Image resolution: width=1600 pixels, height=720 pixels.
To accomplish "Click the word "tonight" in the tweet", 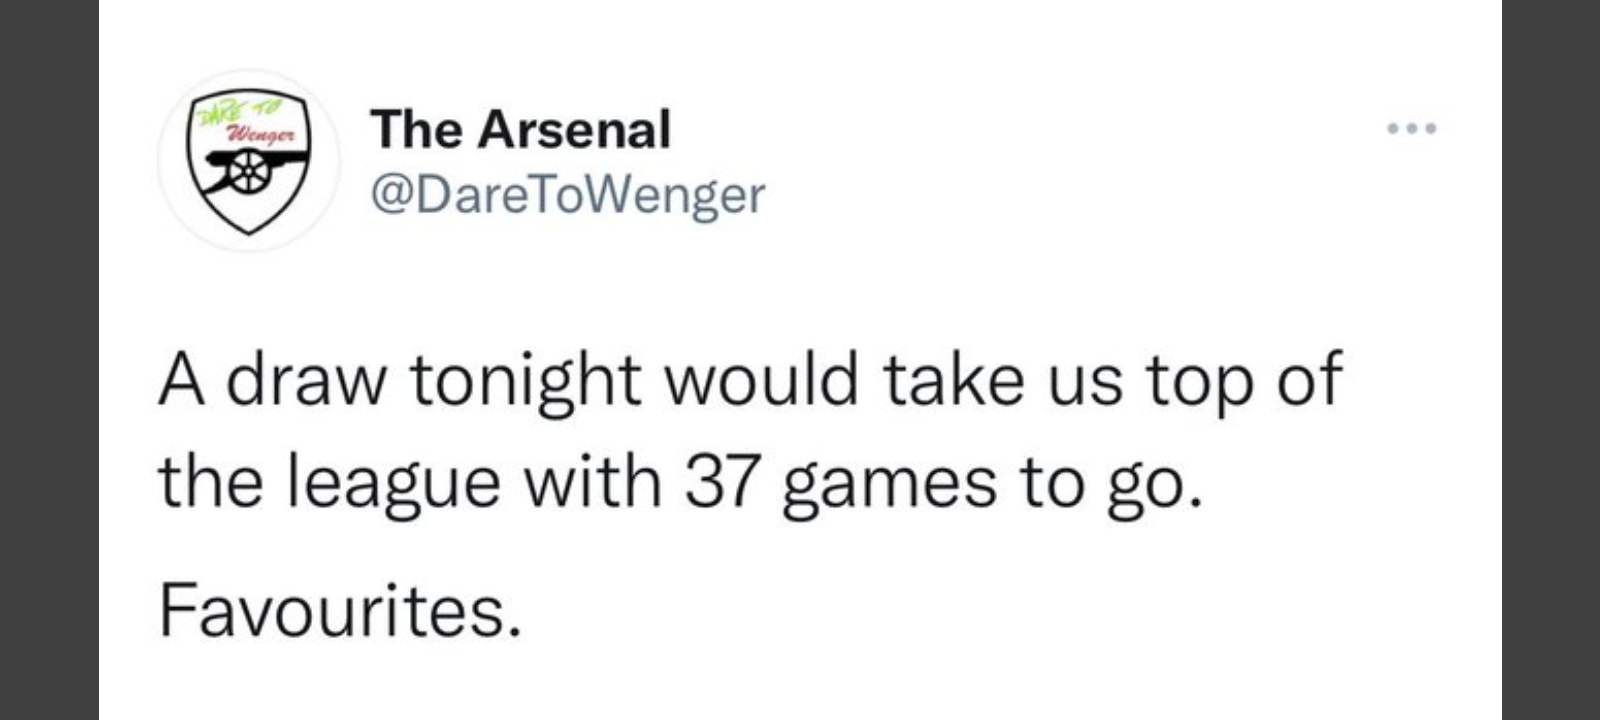I will tap(525, 381).
